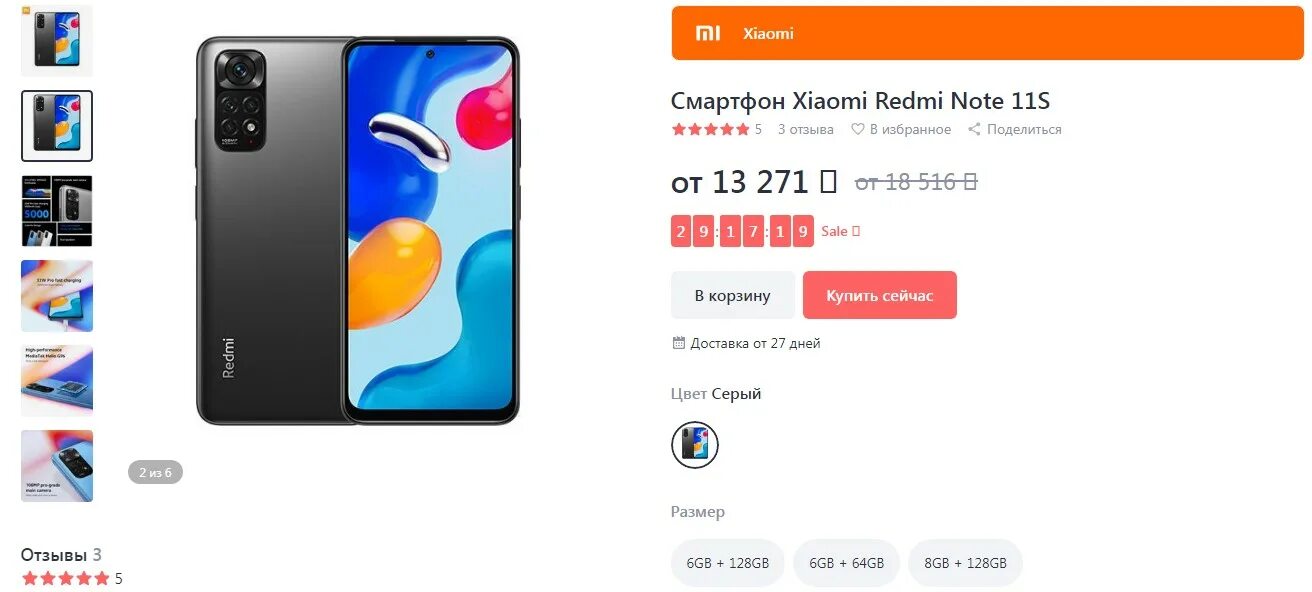The width and height of the screenshot is (1312, 592).
Task: Click the five-star product rating
Action: [x=710, y=129]
